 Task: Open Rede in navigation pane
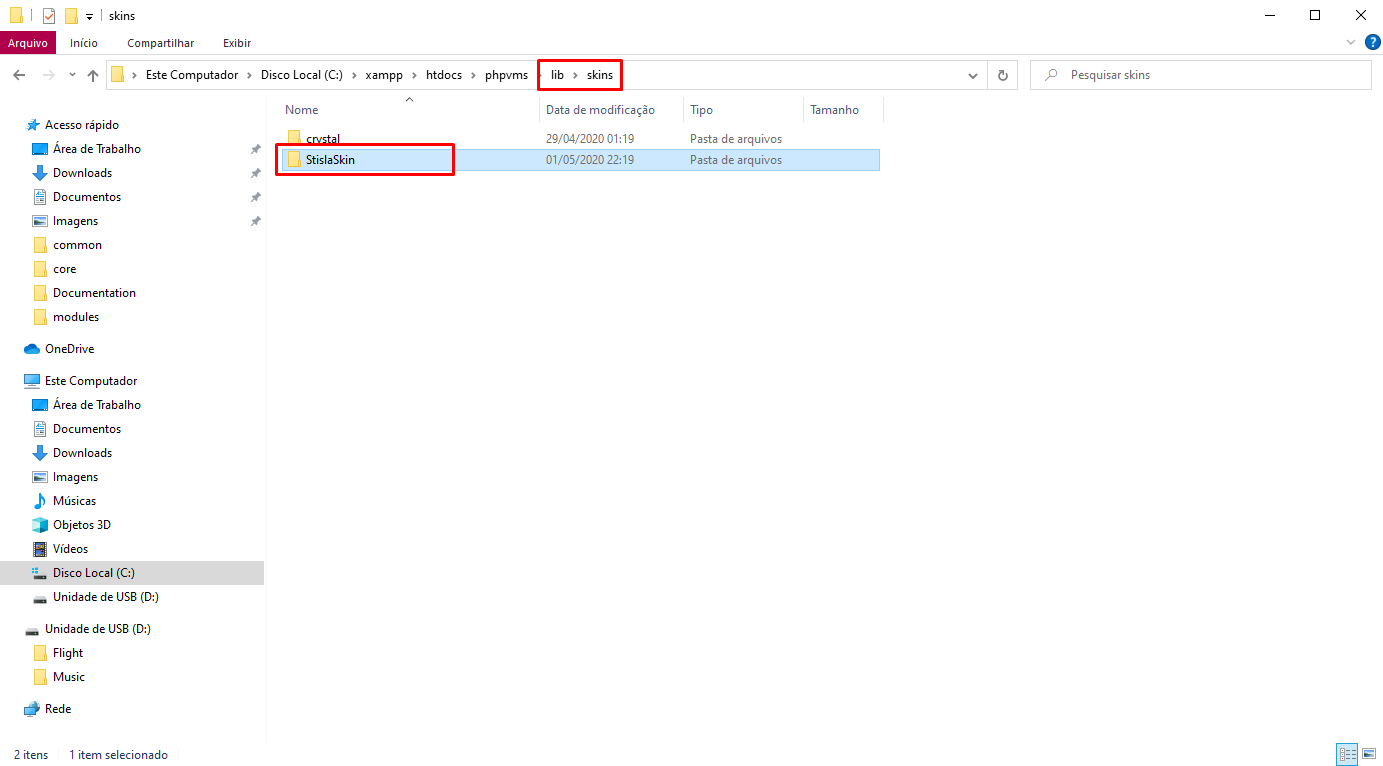58,709
